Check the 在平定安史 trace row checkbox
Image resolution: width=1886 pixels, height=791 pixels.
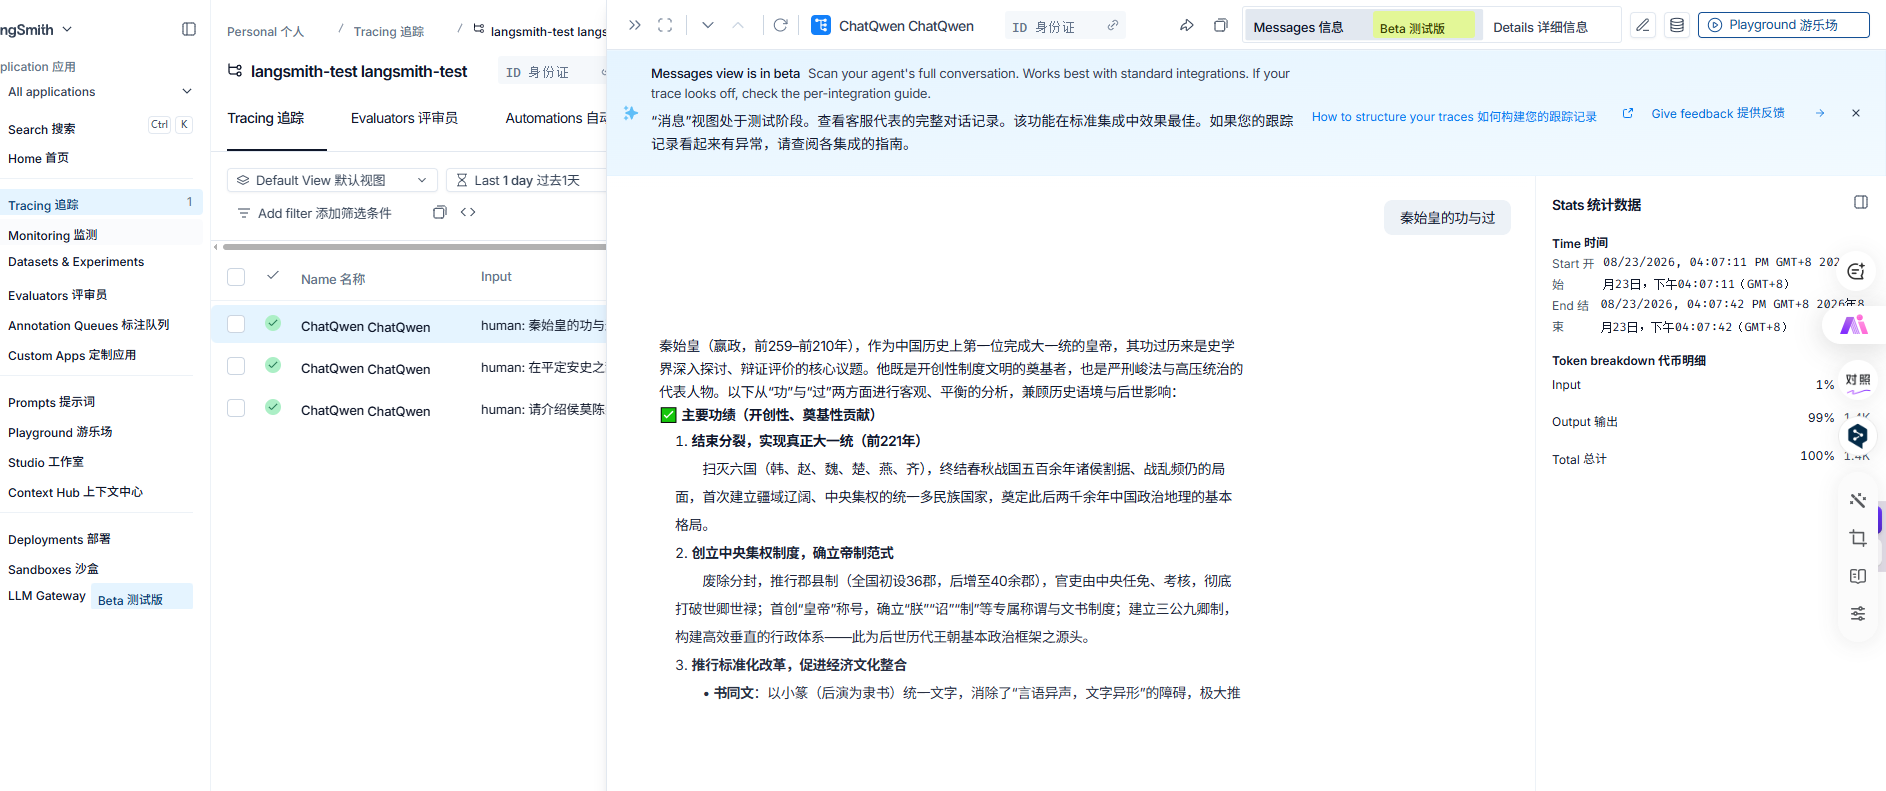coord(236,366)
